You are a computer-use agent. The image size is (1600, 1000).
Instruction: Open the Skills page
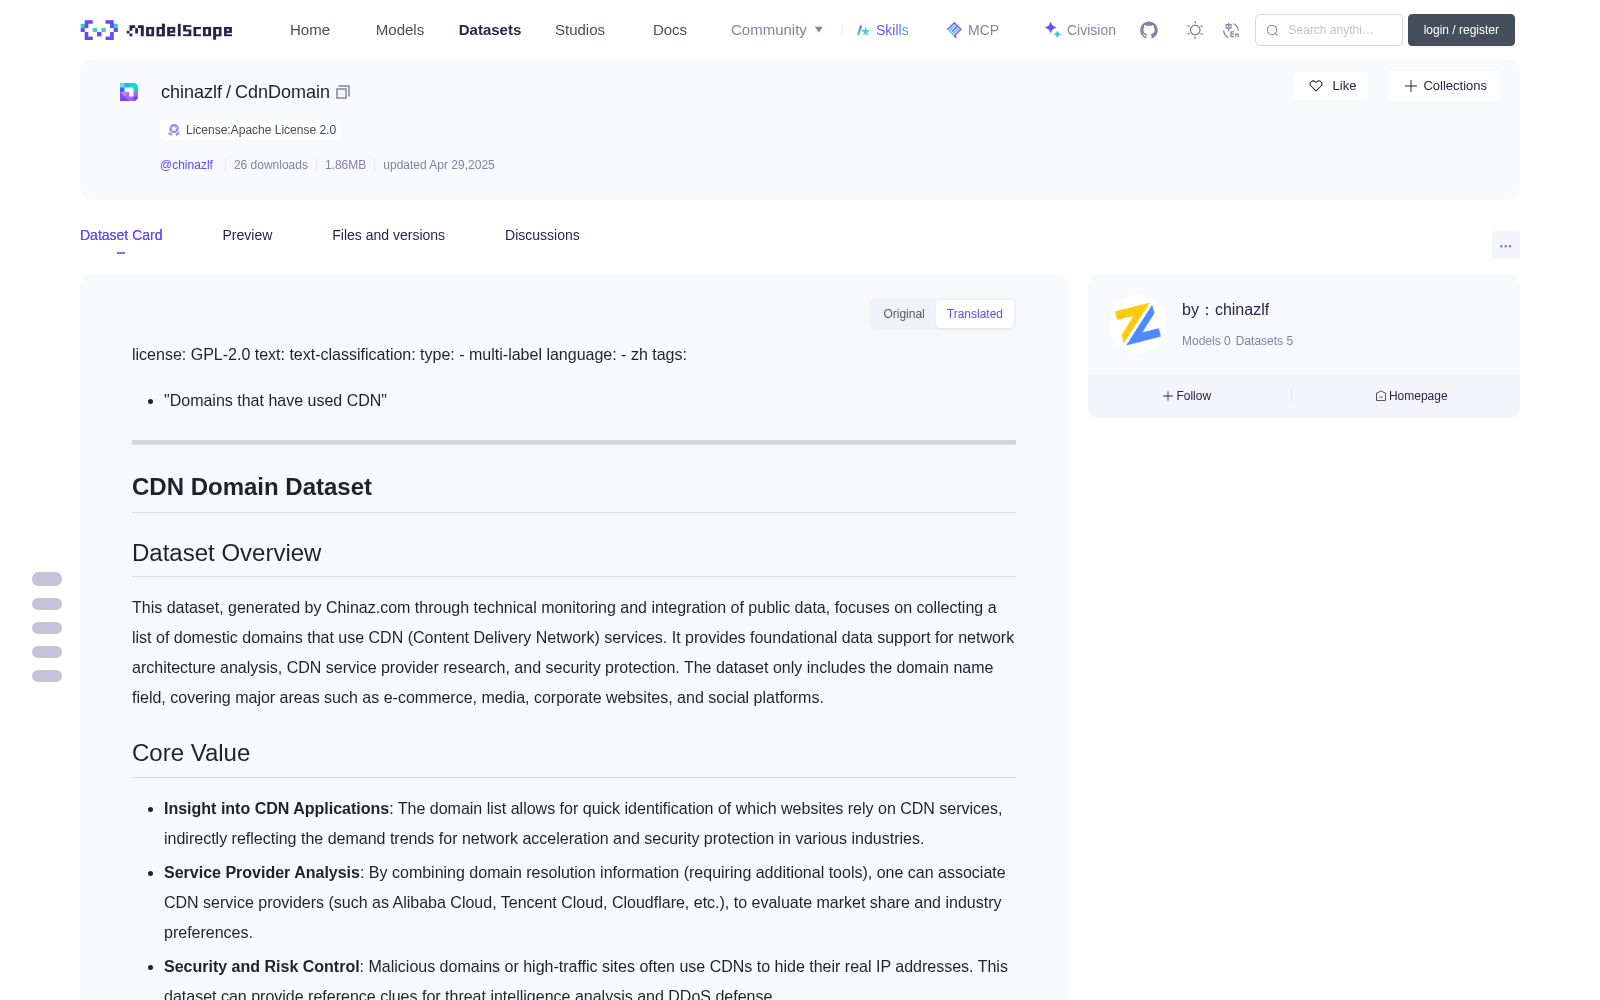[x=883, y=30]
